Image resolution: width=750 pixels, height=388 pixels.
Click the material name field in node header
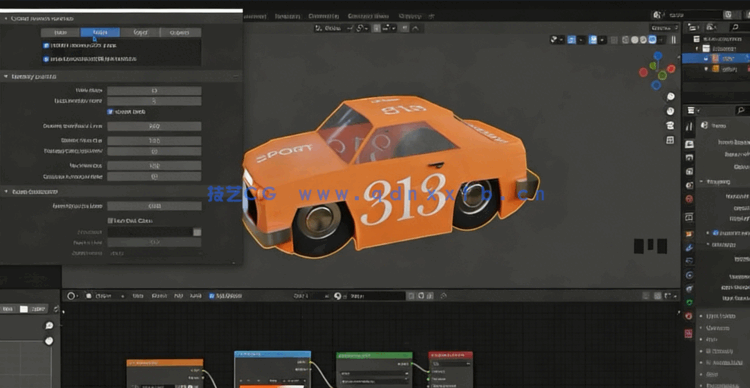(377, 296)
